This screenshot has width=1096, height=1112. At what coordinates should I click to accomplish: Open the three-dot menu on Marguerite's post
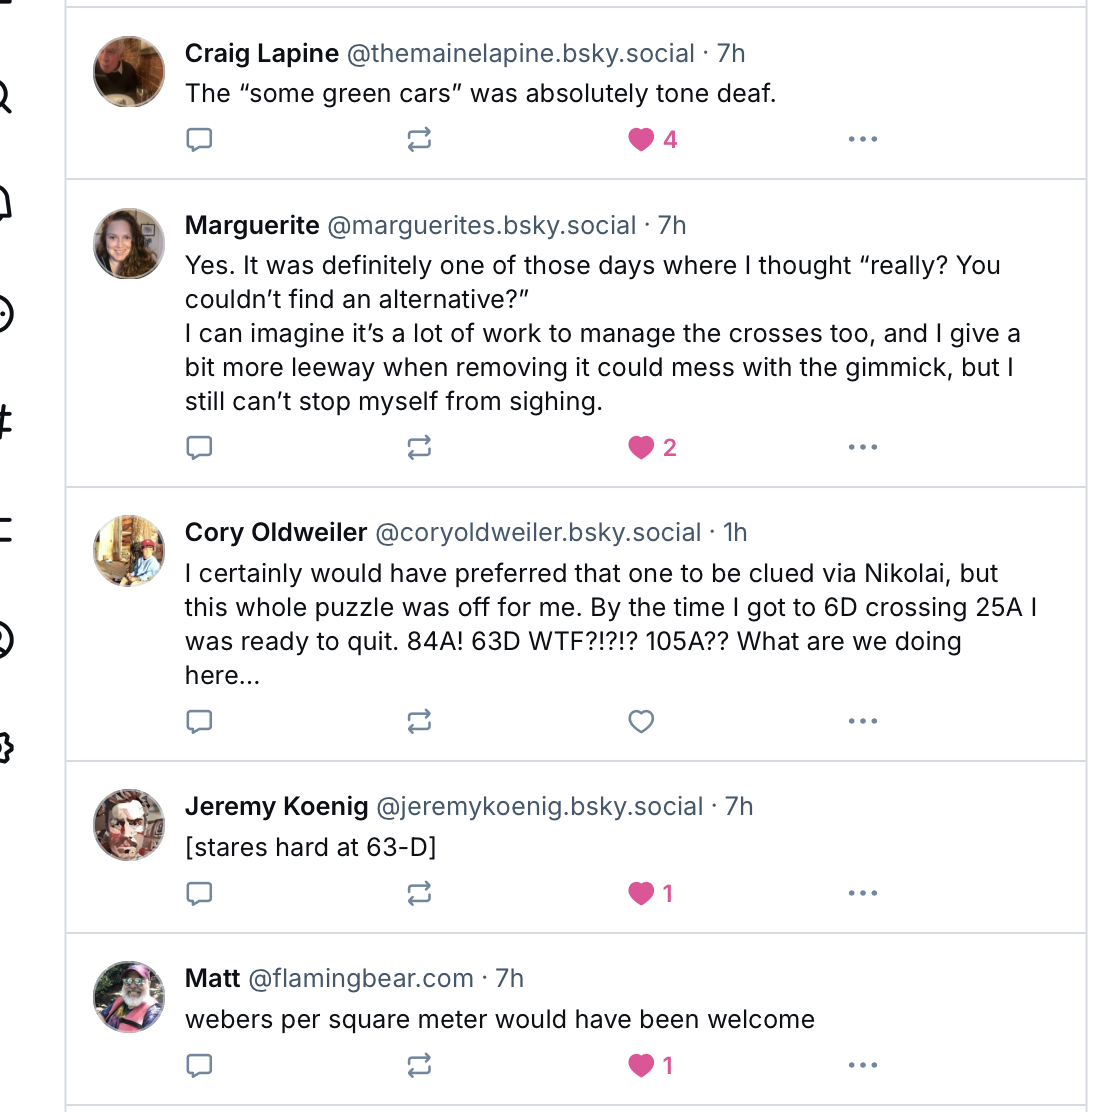pyautogui.click(x=862, y=447)
